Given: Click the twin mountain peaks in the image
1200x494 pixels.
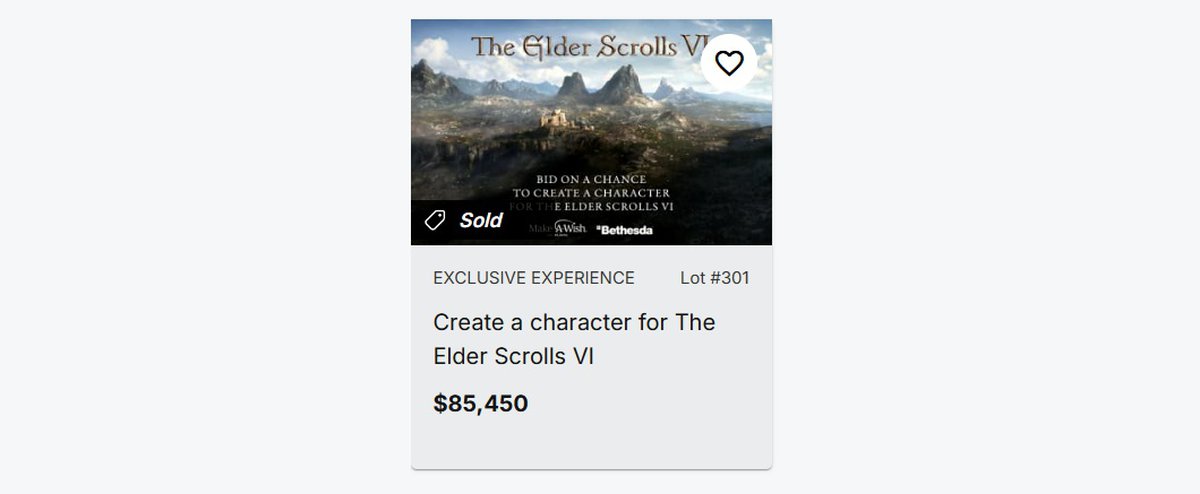Looking at the screenshot, I should pos(600,84).
